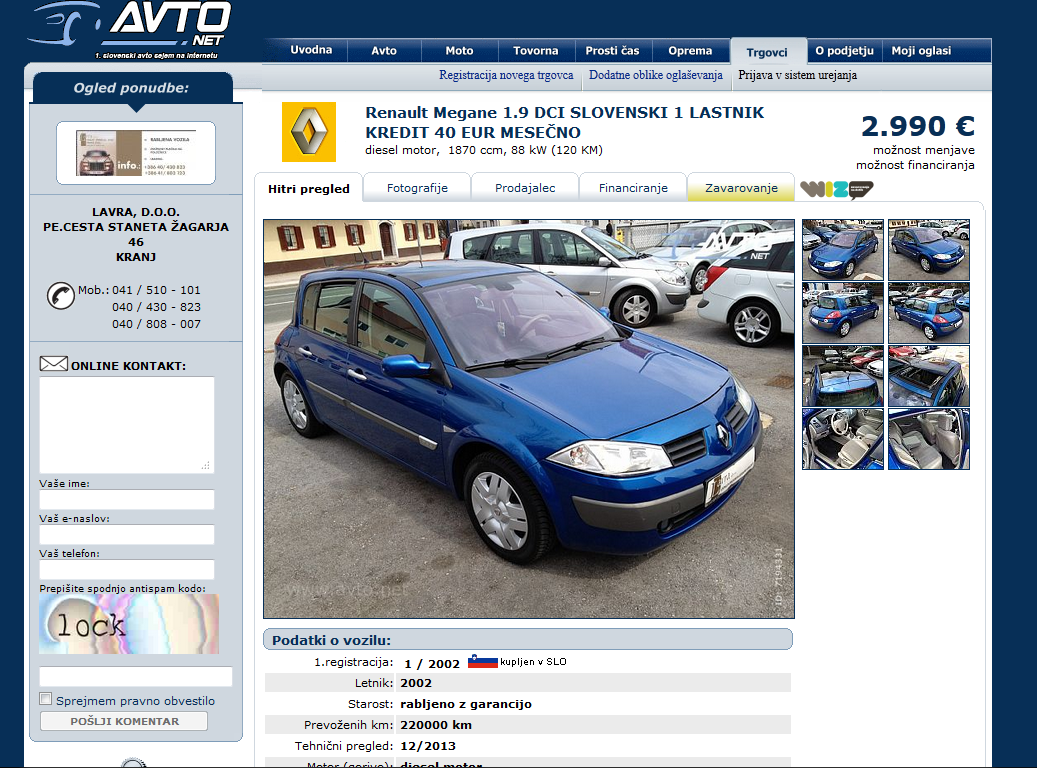
Task: Click the Letnik value 2002
Action: [x=416, y=683]
